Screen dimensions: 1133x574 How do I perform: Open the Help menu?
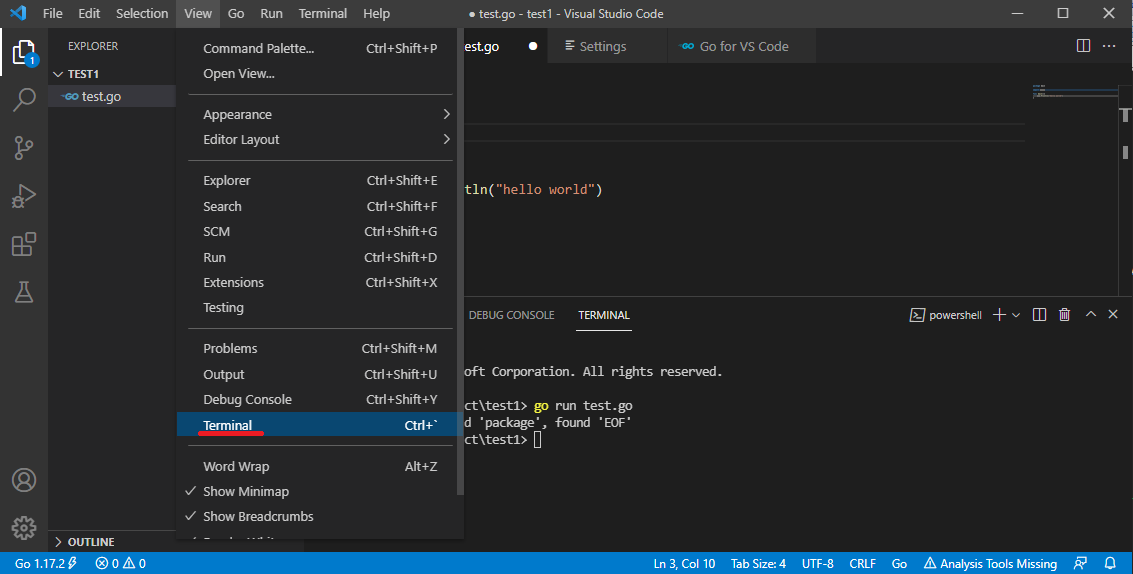(376, 13)
